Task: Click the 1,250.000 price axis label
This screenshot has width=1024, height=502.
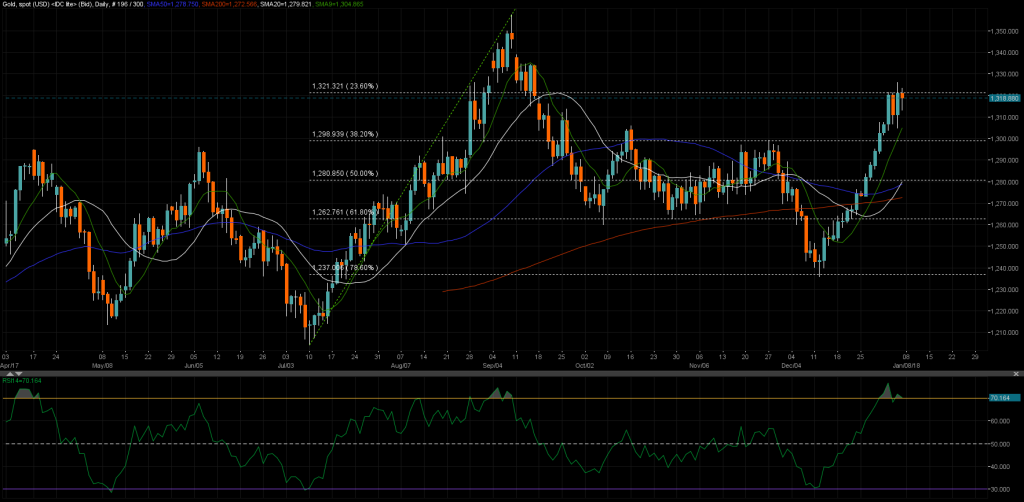Action: (x=1004, y=247)
